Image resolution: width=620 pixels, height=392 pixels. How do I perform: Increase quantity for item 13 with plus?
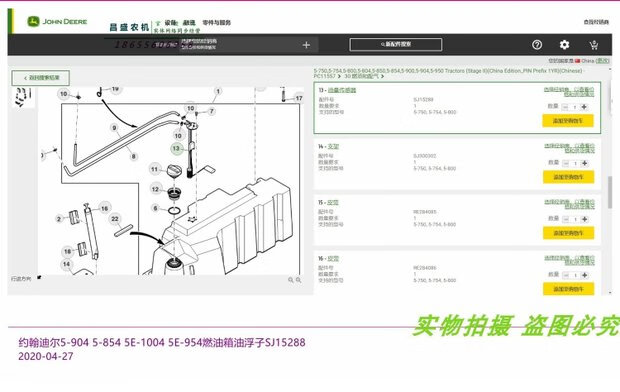pos(584,107)
